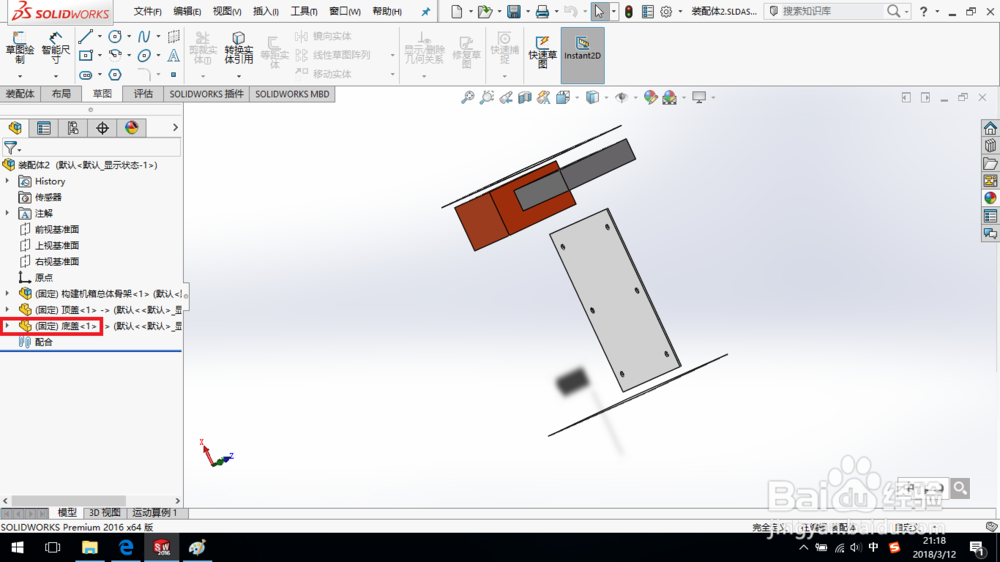Viewport: 1000px width, 562px height.
Task: Open the 文件(F) menu
Action: (147, 11)
